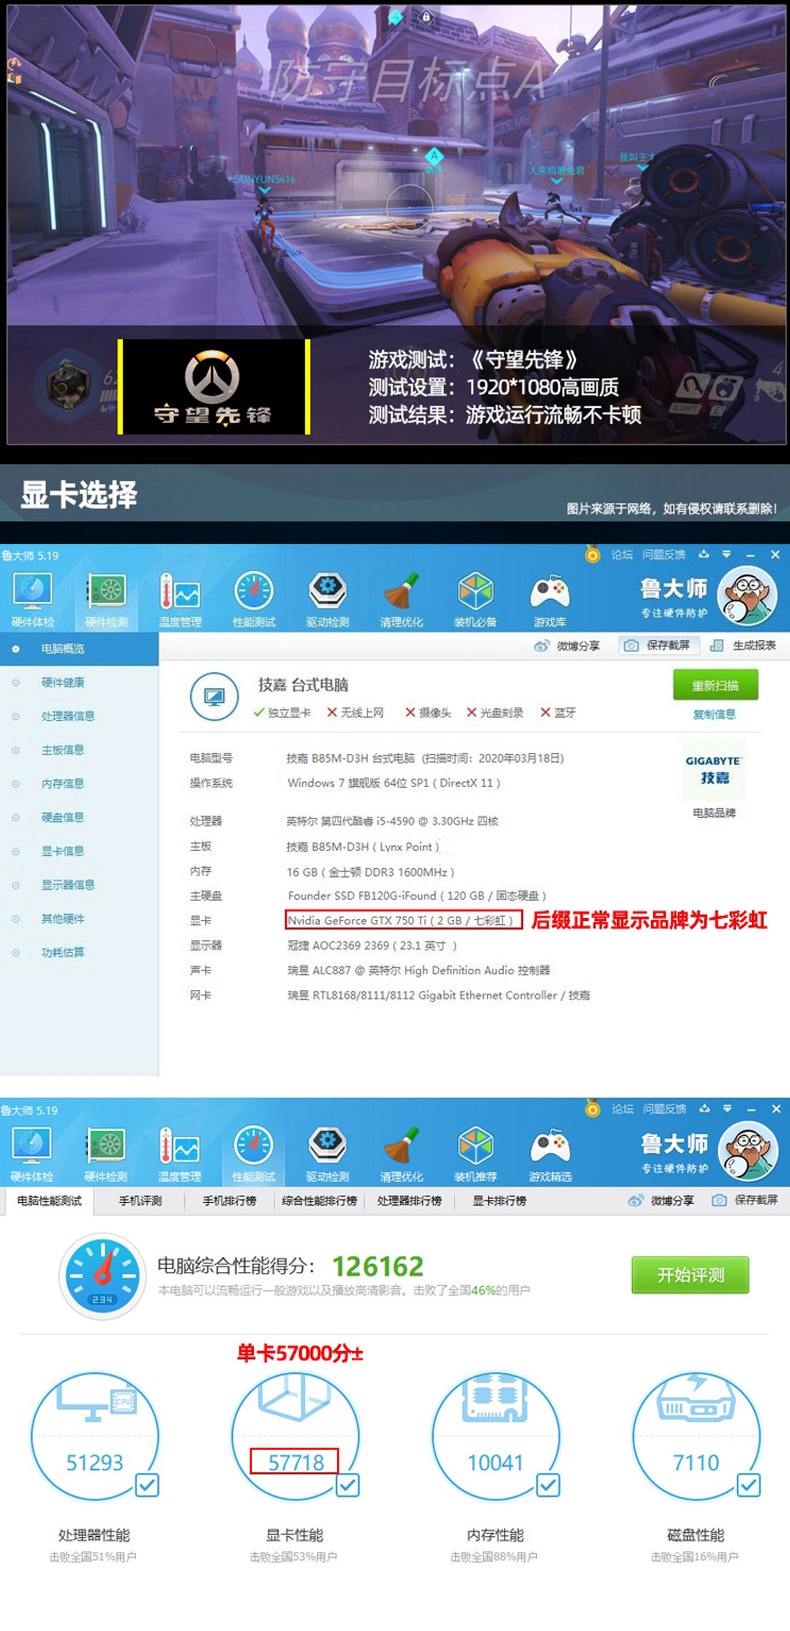
Task: Open the 装机必备 toolbar icon
Action: pyautogui.click(x=475, y=597)
